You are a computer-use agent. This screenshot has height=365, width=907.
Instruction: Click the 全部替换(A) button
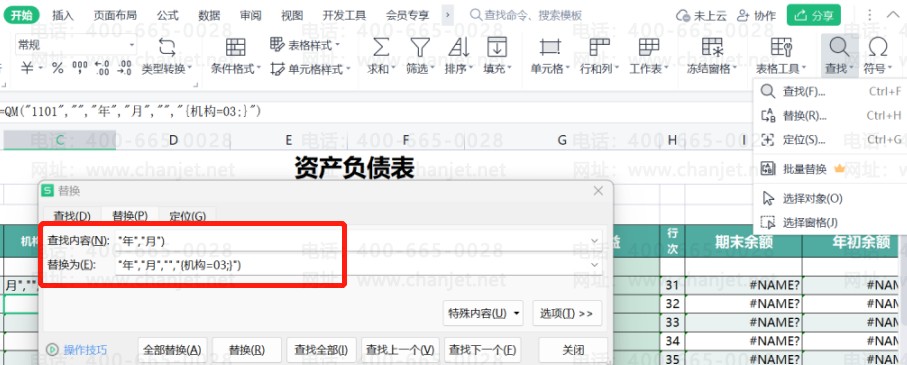172,350
